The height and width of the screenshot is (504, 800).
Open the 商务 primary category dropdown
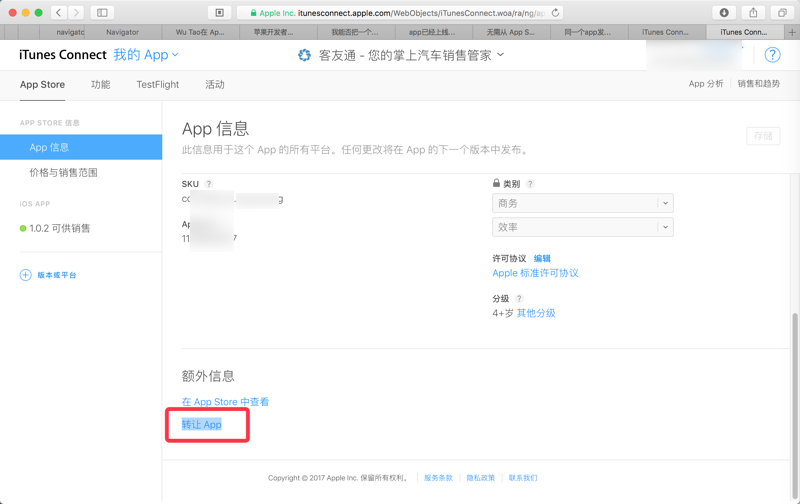[583, 203]
